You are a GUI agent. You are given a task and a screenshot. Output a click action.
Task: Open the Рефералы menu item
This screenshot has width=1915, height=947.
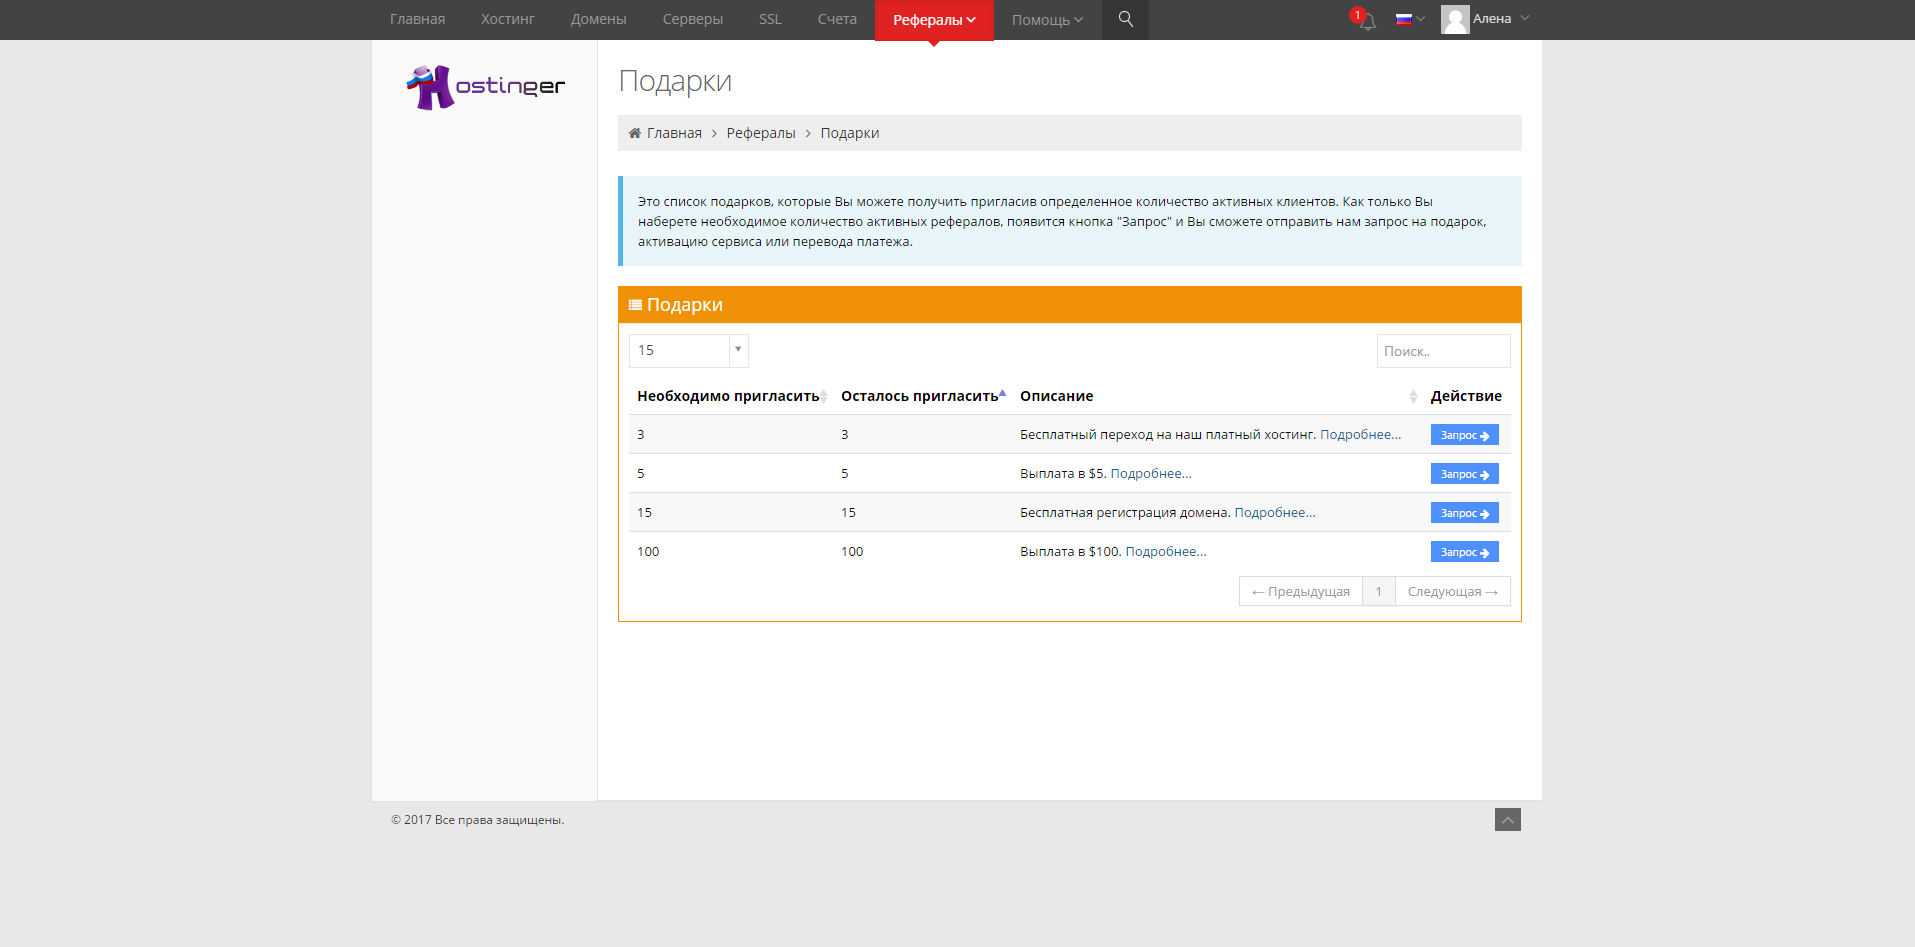coord(932,19)
